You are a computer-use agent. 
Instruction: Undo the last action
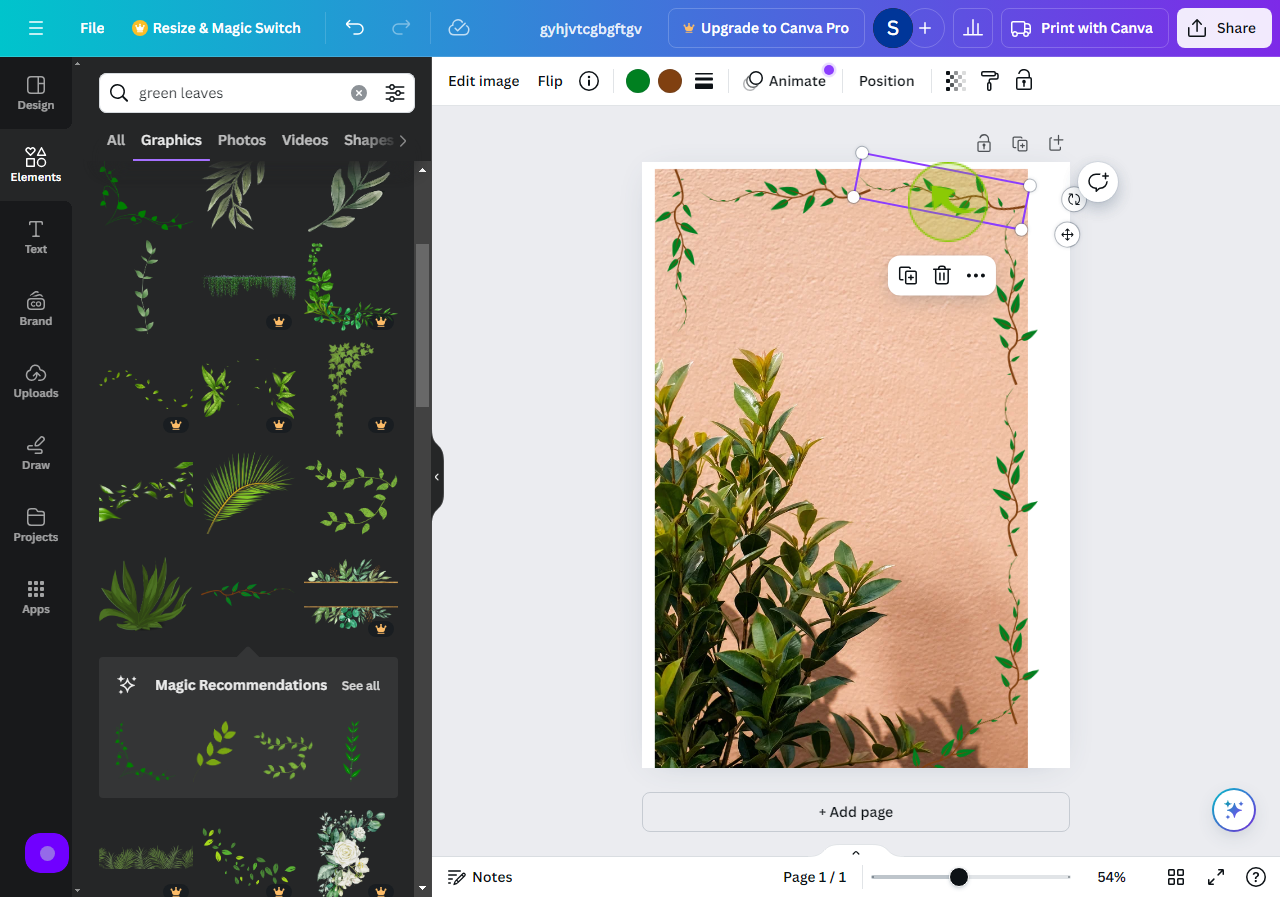[354, 28]
